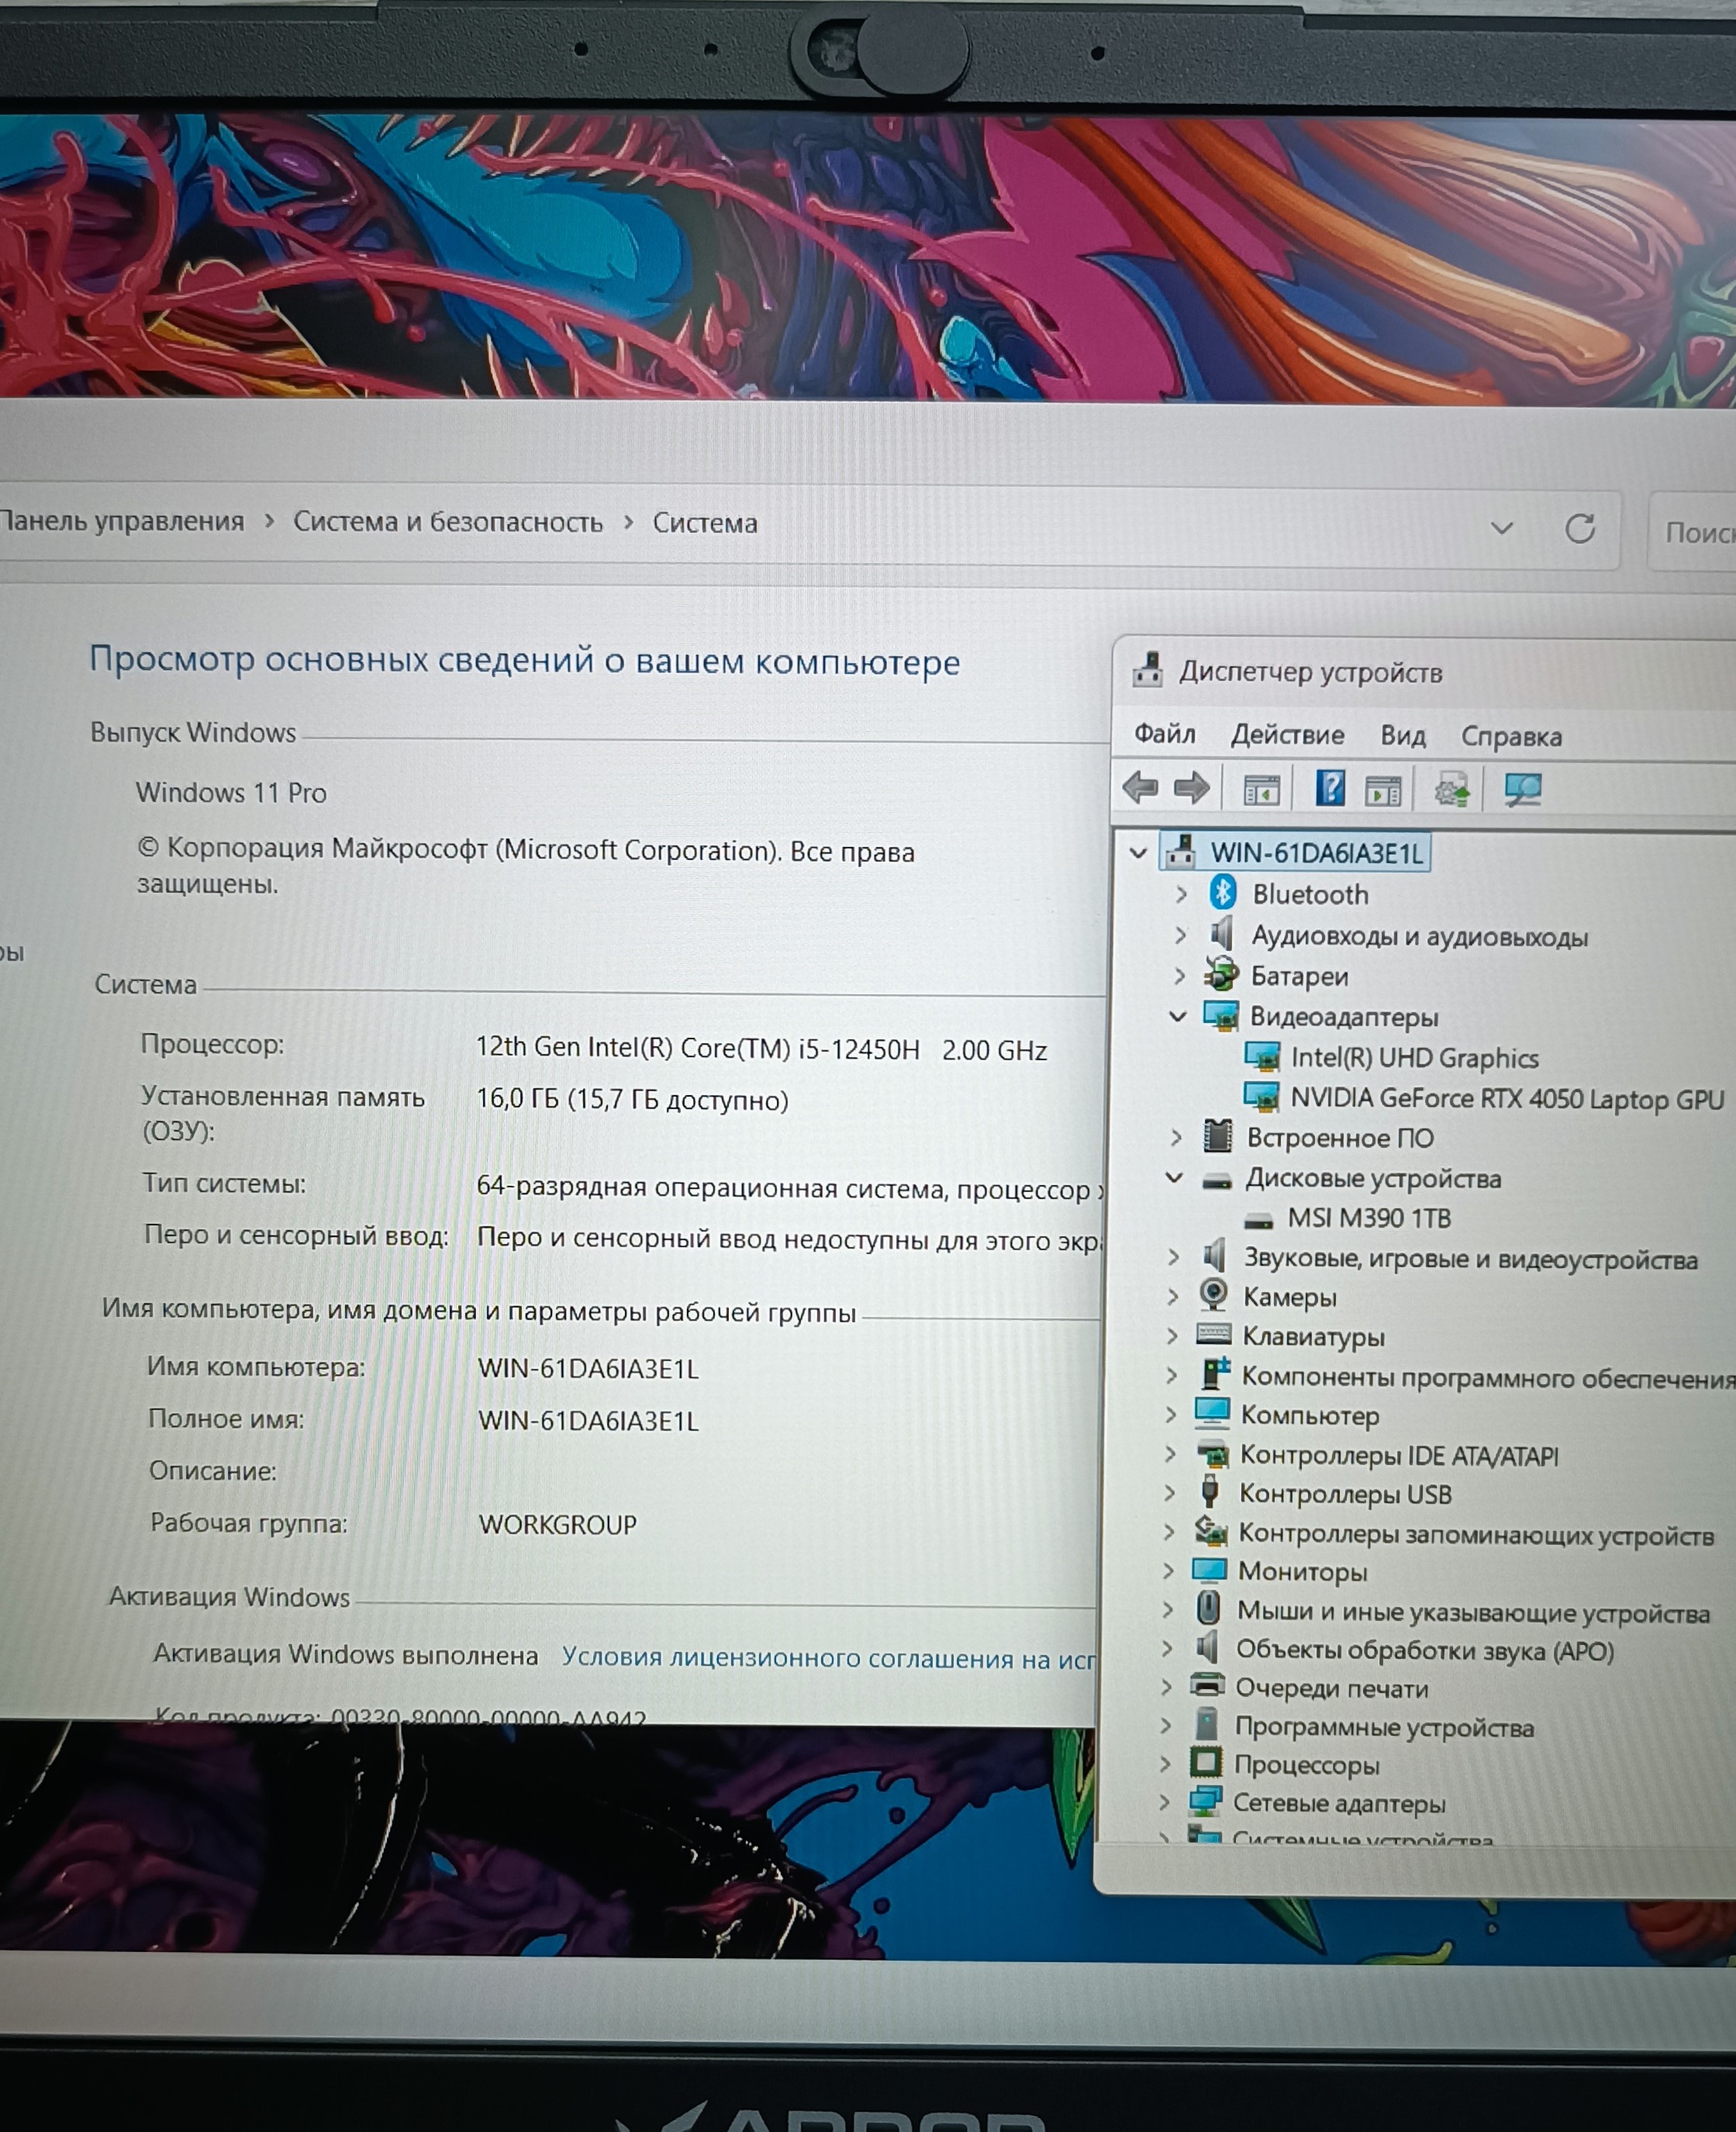The width and height of the screenshot is (1736, 2132).
Task: Click the Back arrow in Device Manager toolbar
Action: (x=1140, y=789)
